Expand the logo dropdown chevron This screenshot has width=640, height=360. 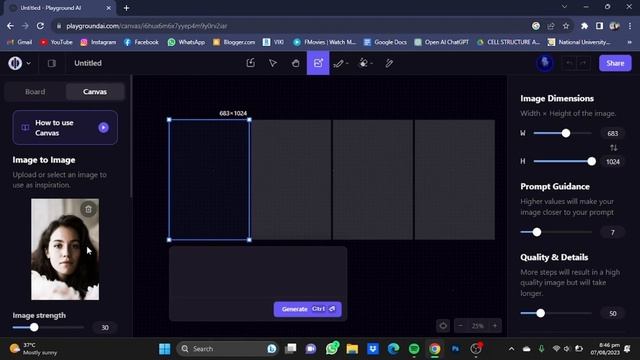click(29, 64)
